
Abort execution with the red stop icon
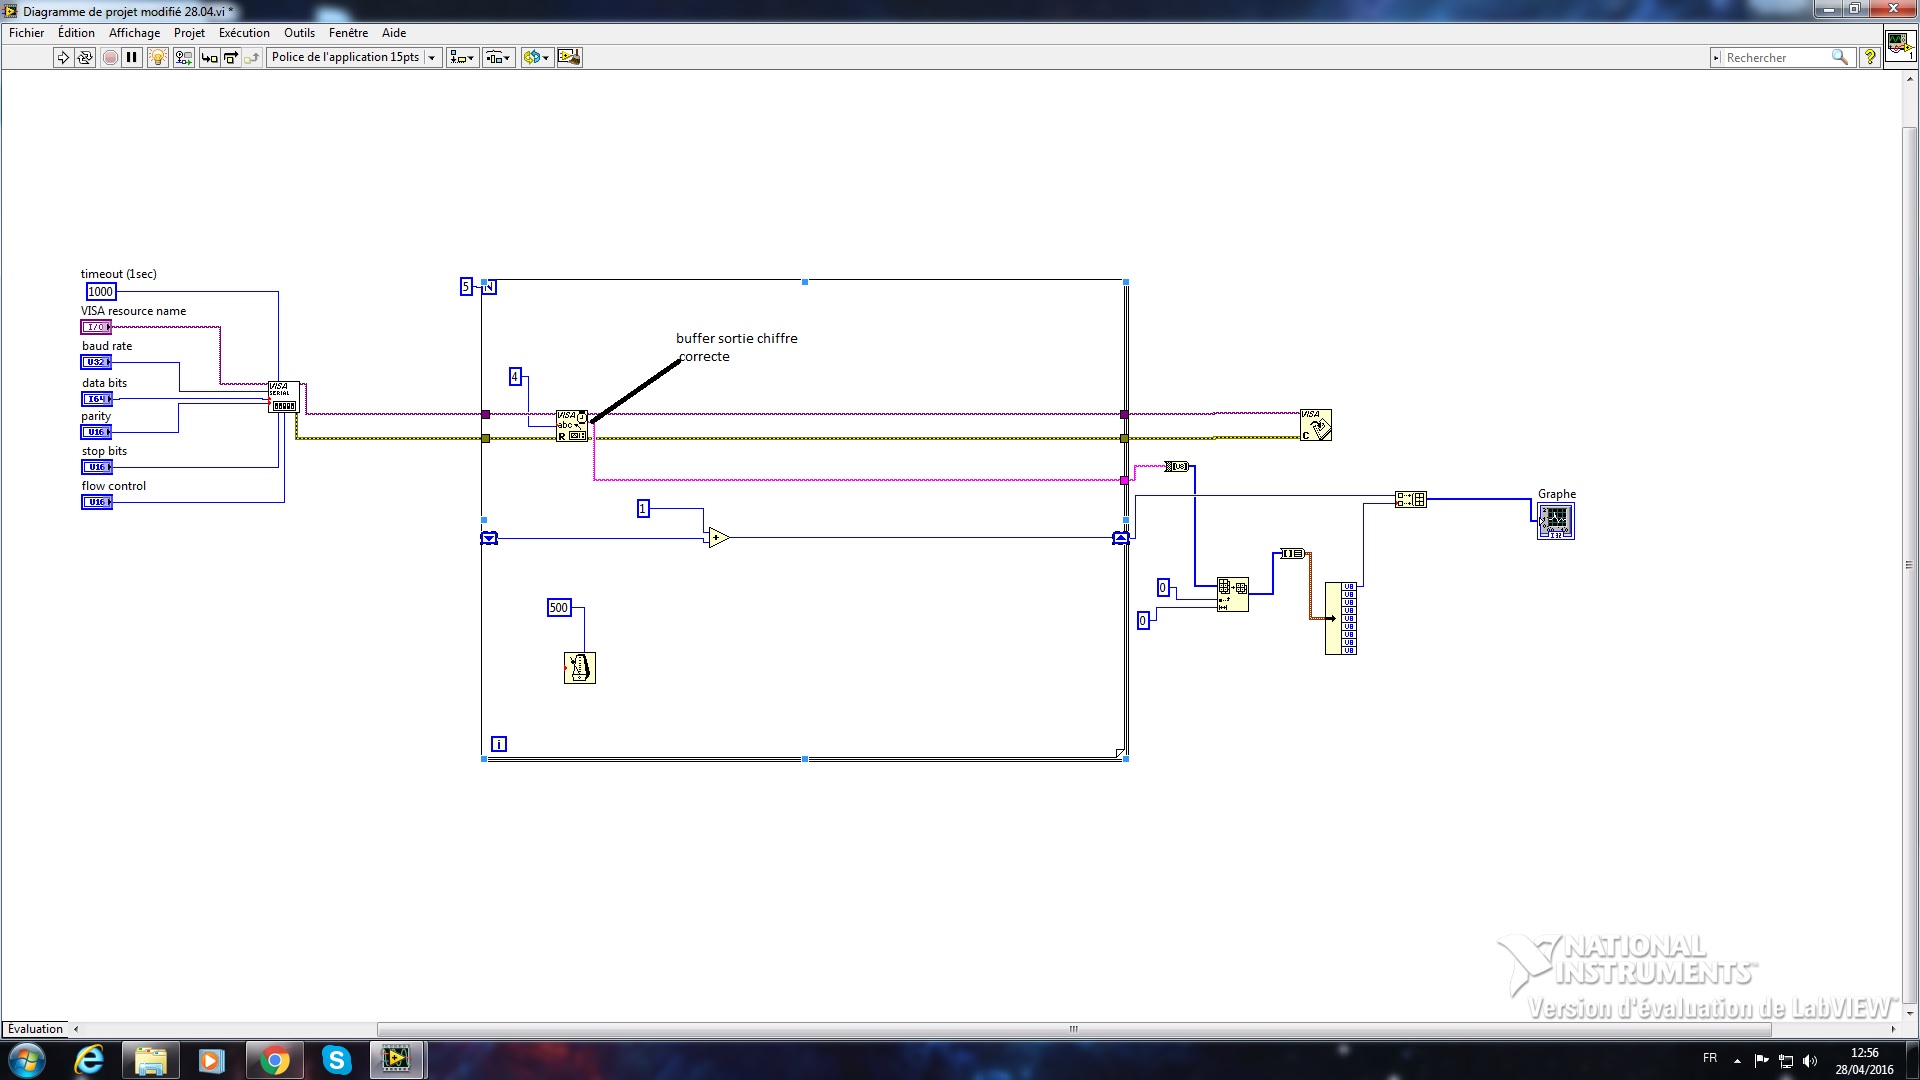click(109, 57)
